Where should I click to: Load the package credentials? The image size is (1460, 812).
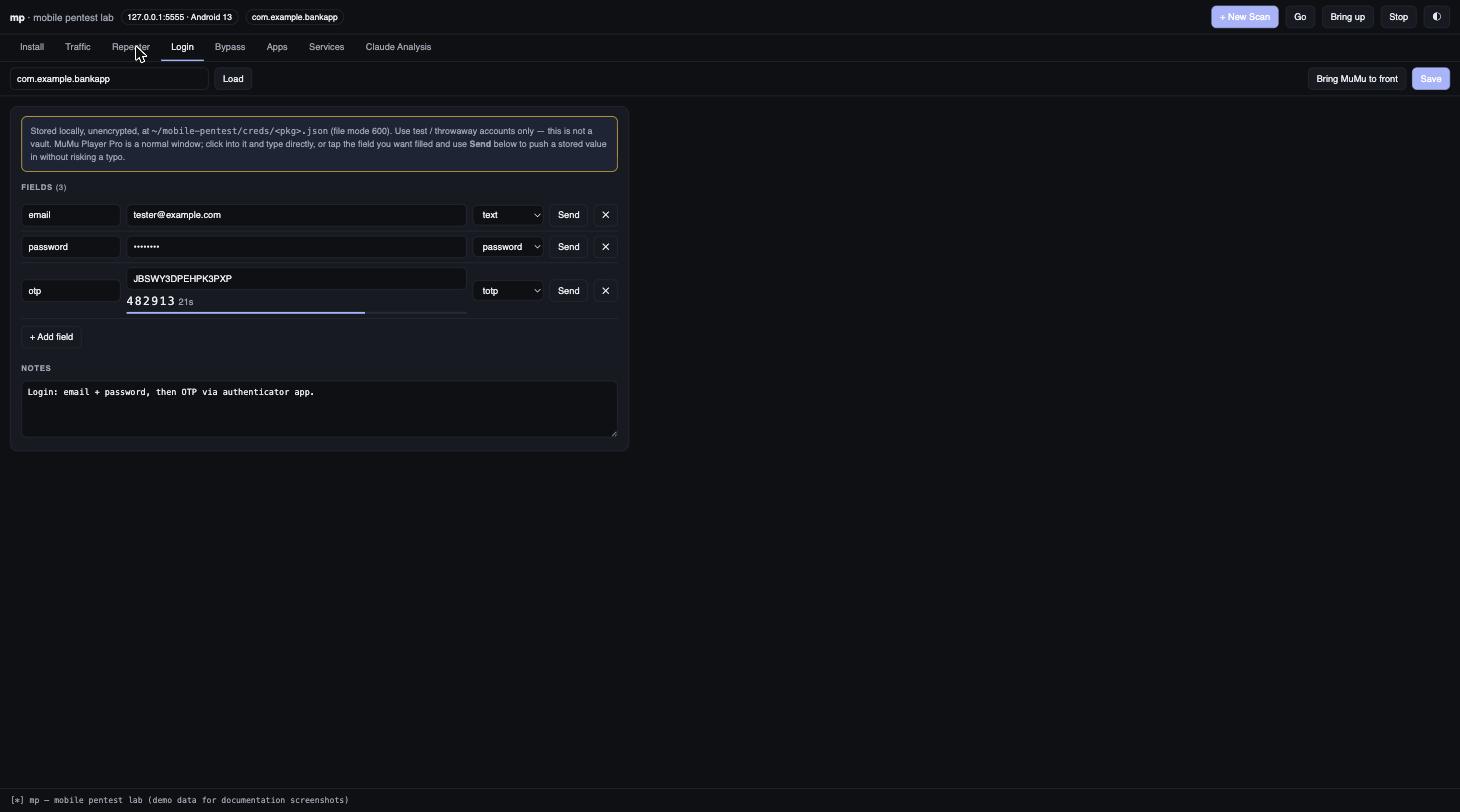(x=233, y=79)
